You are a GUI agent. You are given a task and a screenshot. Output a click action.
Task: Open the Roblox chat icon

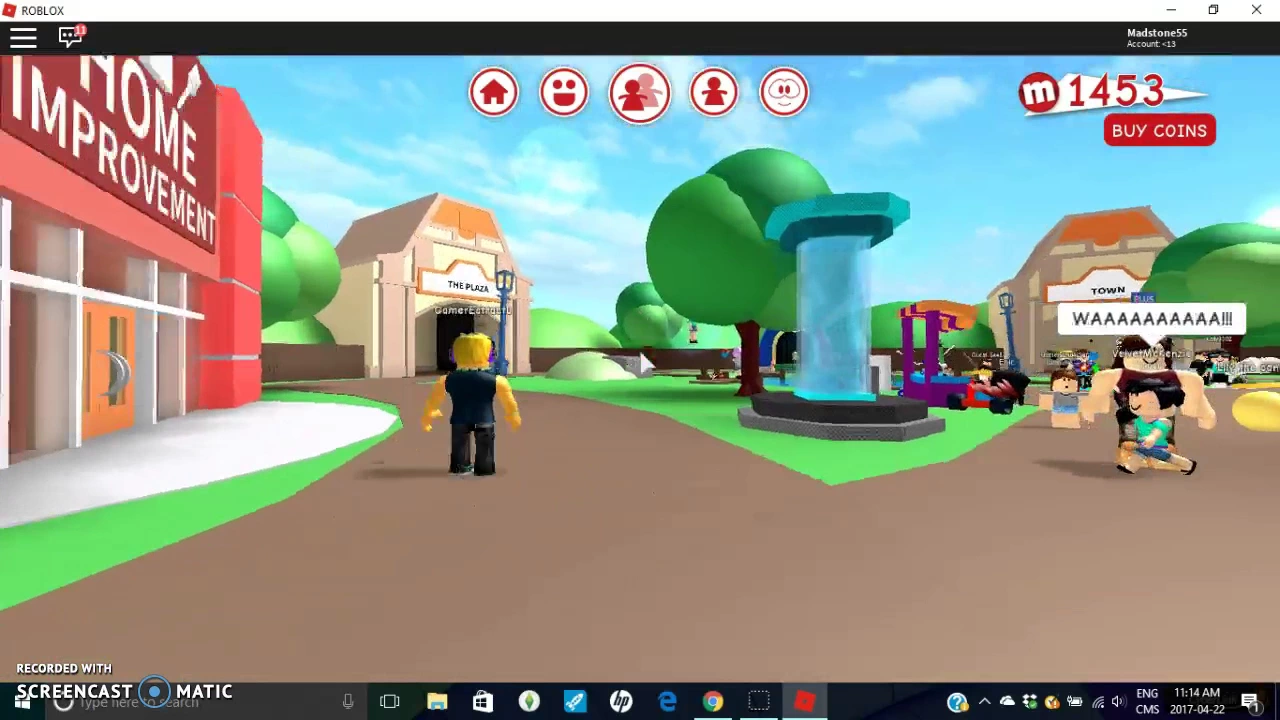click(x=71, y=37)
